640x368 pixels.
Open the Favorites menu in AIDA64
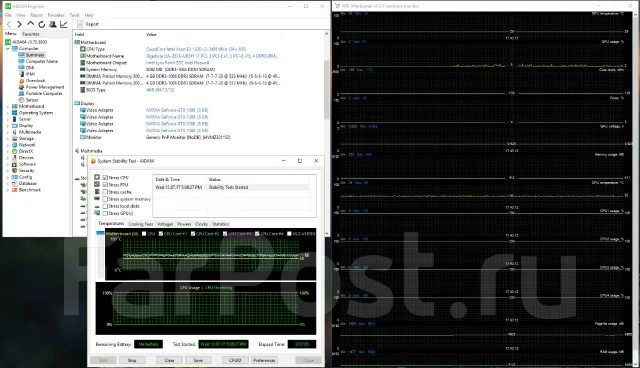click(56, 15)
